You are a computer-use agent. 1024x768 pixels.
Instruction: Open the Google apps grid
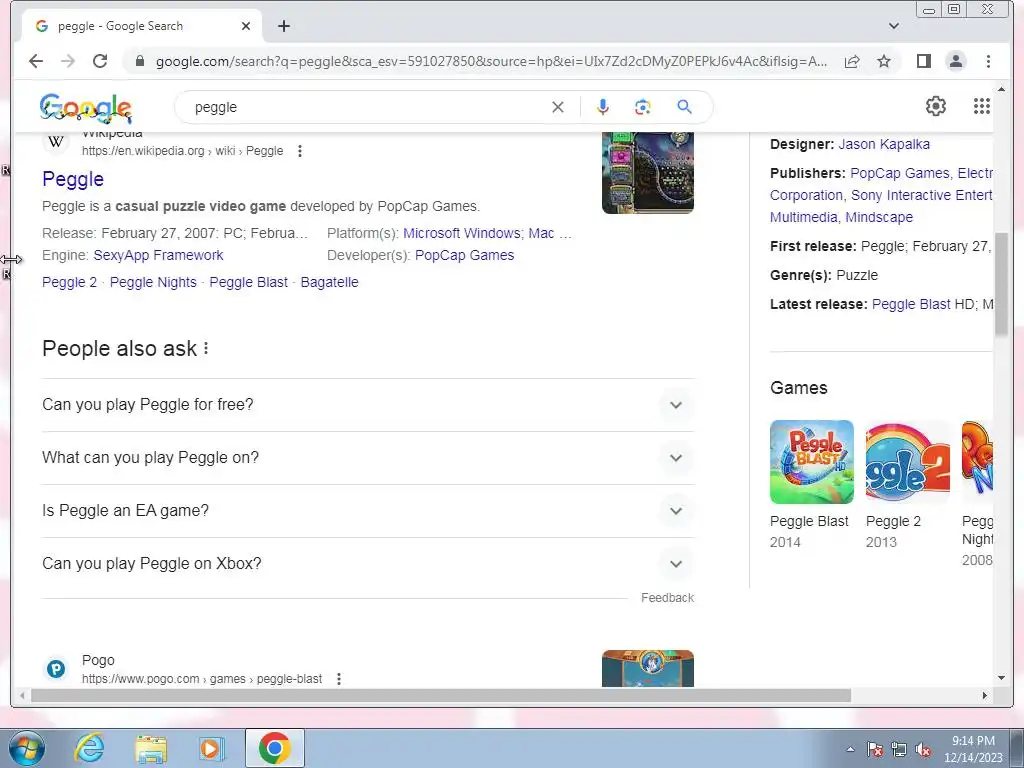pos(982,106)
